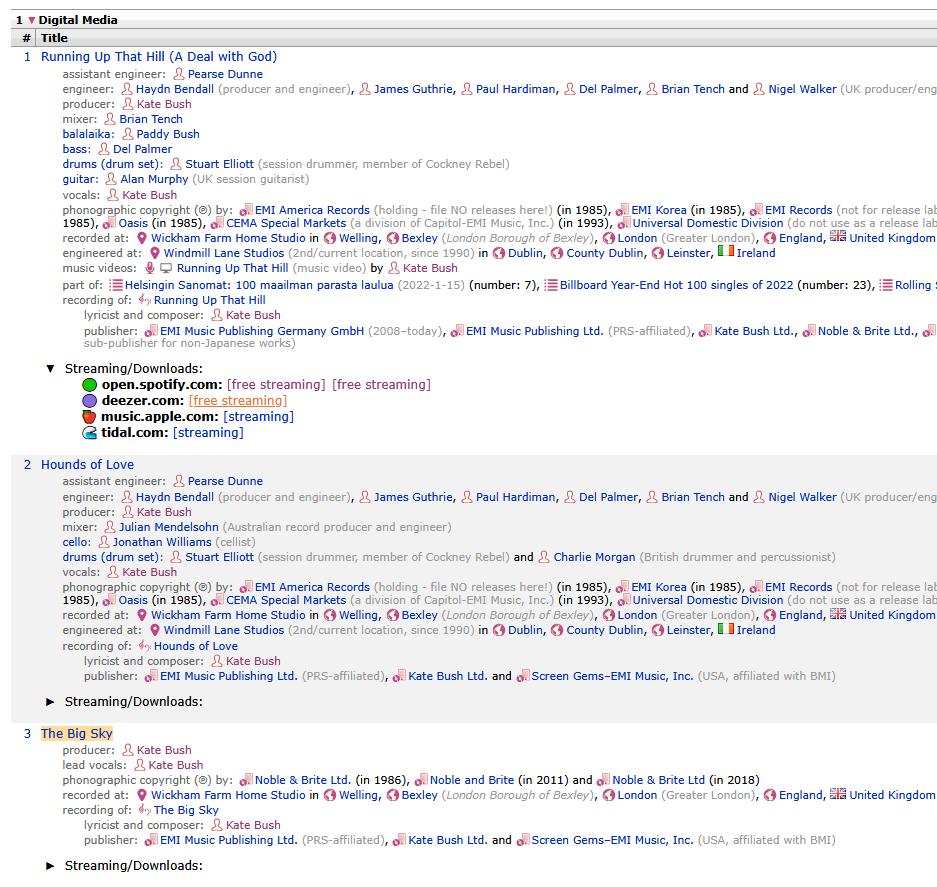Open the Deezer free streaming link
This screenshot has height=887, width=937.
[237, 401]
